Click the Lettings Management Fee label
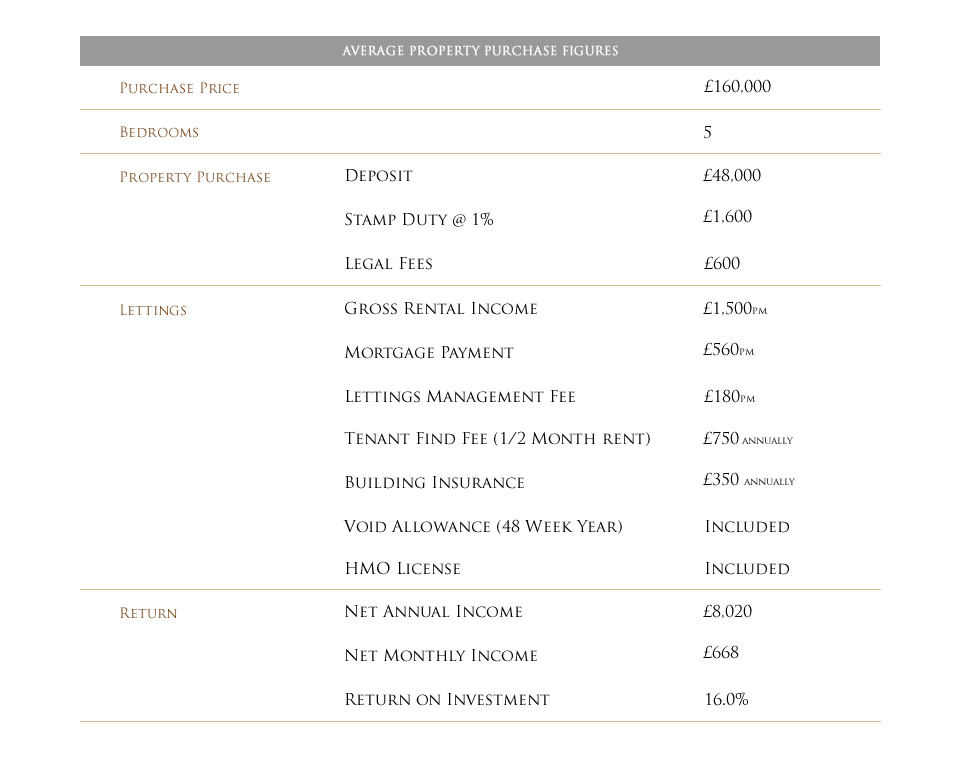Screen dimensions: 960x760 coord(460,397)
